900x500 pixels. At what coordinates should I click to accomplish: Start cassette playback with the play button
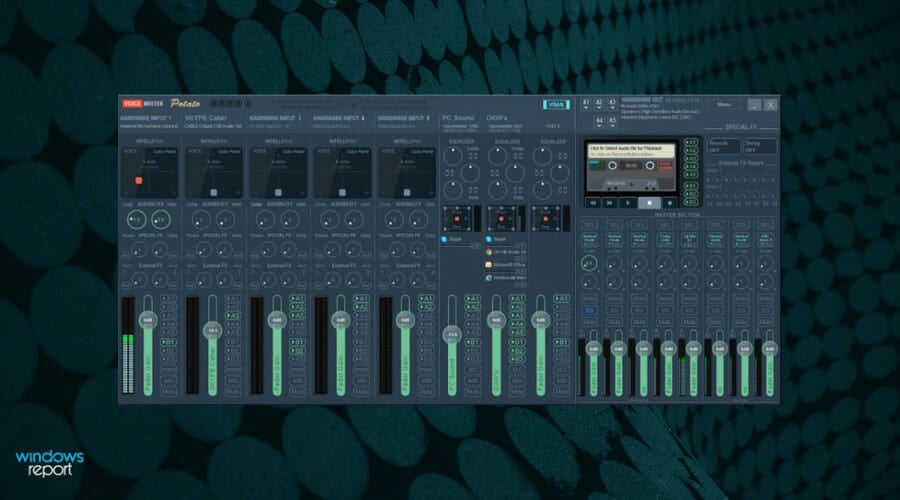pos(629,203)
